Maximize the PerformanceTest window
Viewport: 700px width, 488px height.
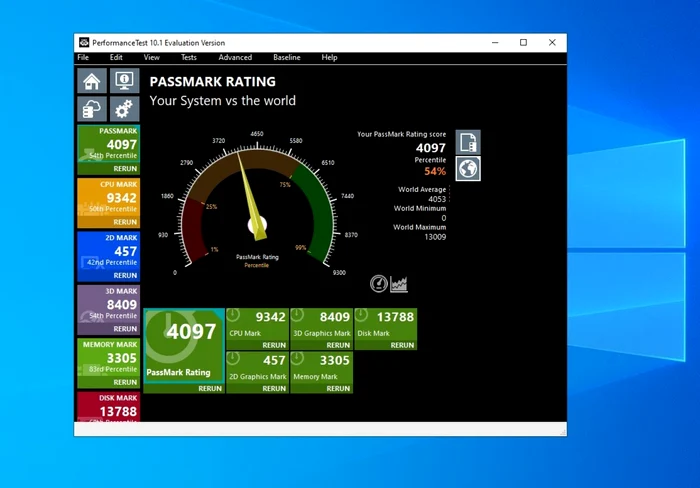(x=523, y=42)
